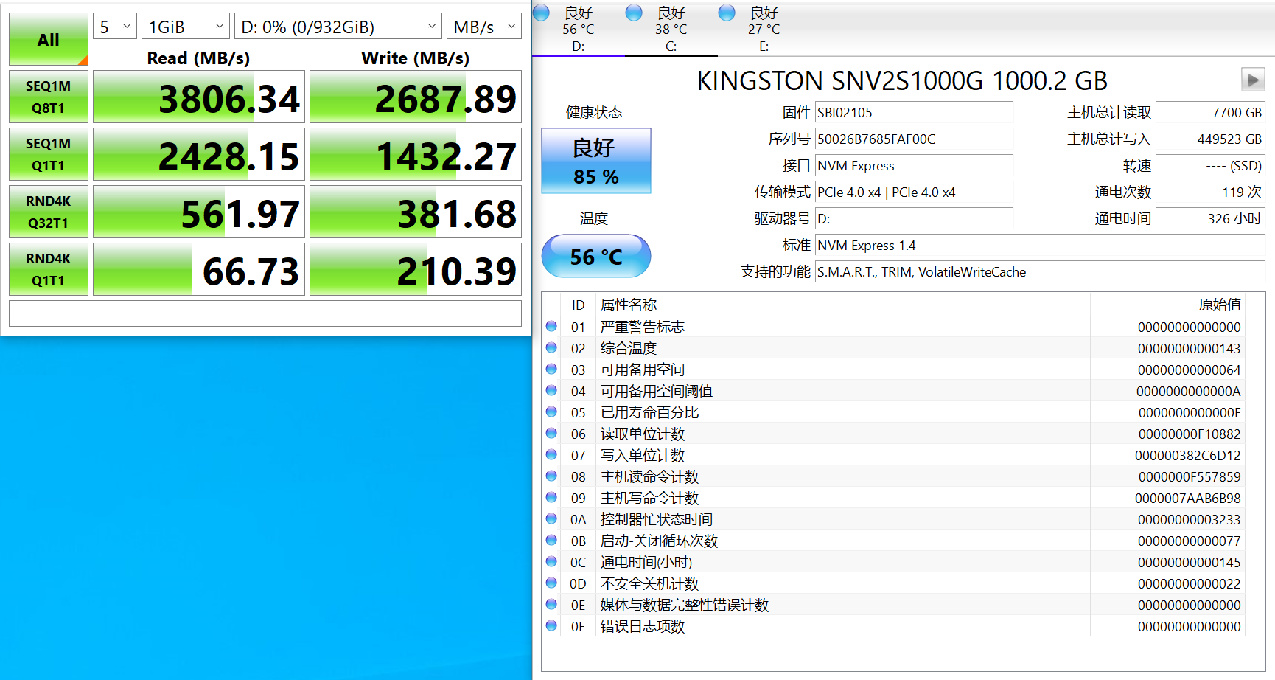
Task: Click the 119 次 power-on count value
Action: coord(1210,192)
